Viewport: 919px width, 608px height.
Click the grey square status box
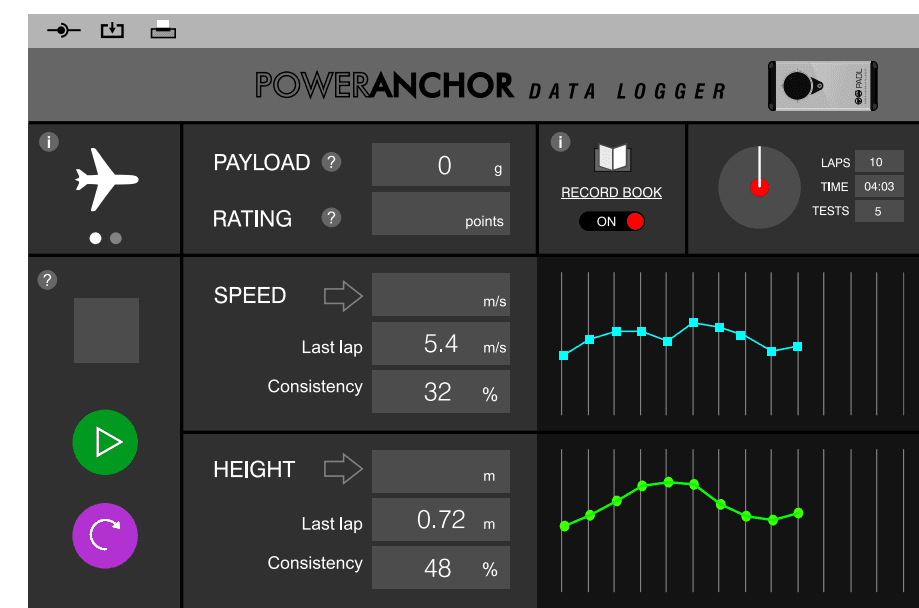(x=106, y=330)
